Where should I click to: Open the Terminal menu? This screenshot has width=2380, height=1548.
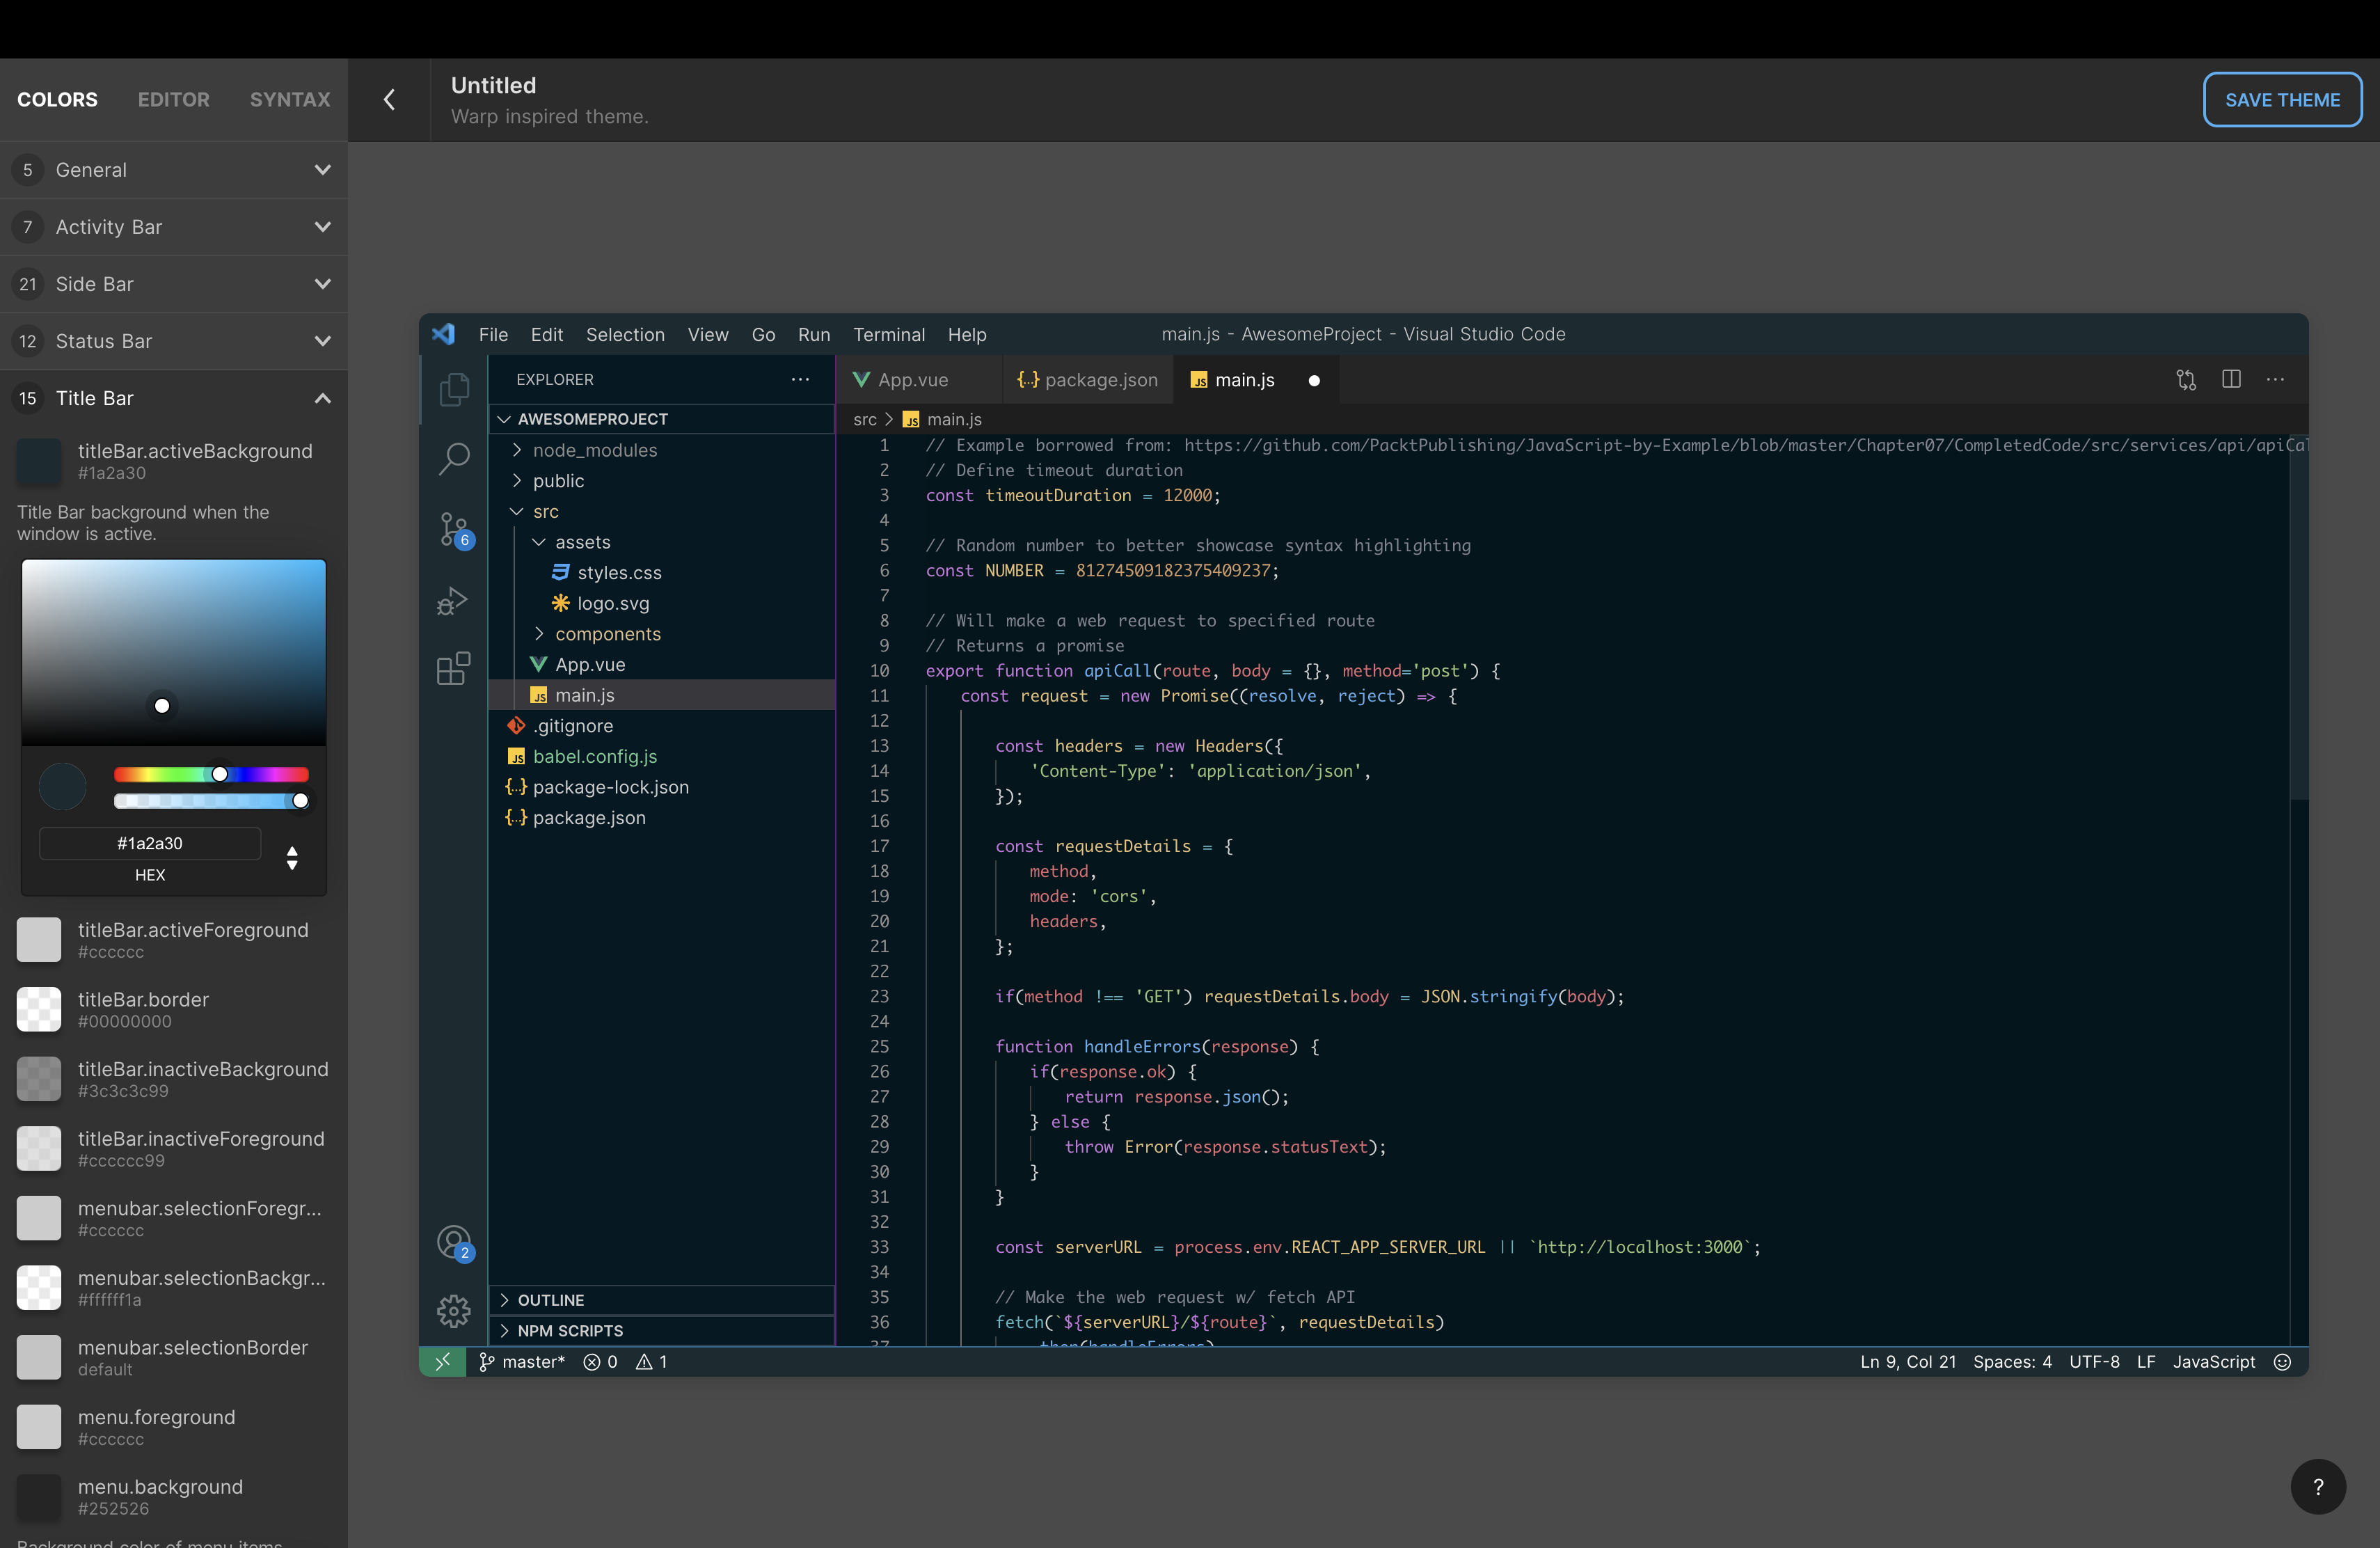tap(888, 334)
